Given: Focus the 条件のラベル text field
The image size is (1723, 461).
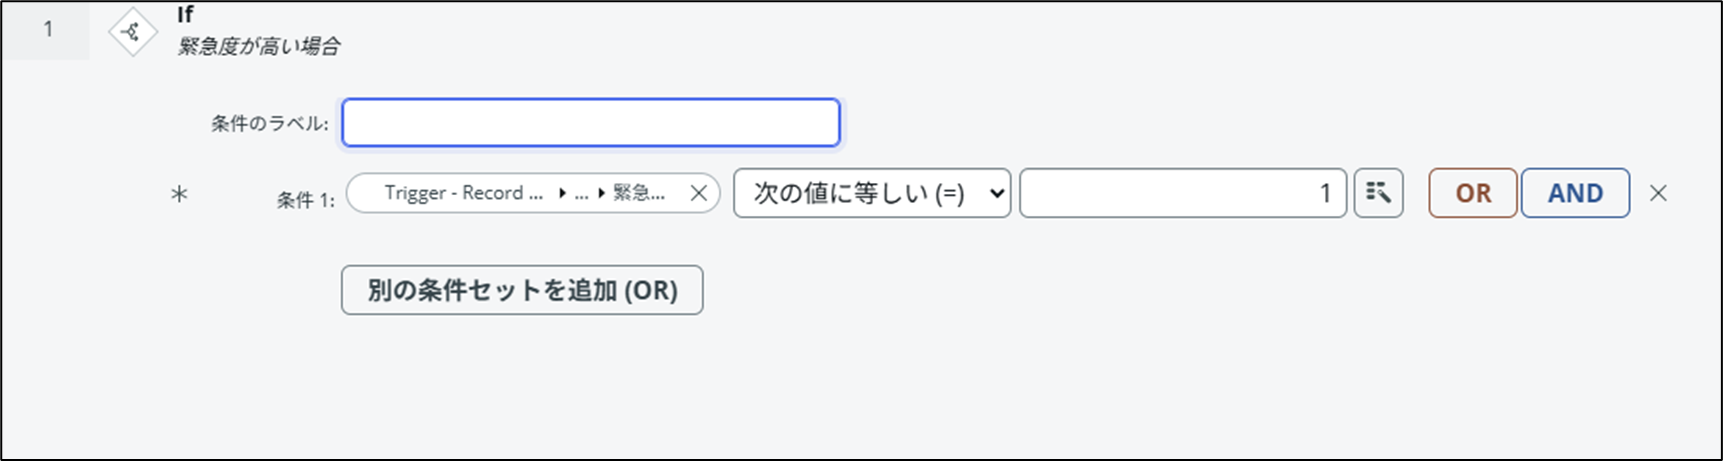Looking at the screenshot, I should (x=590, y=123).
